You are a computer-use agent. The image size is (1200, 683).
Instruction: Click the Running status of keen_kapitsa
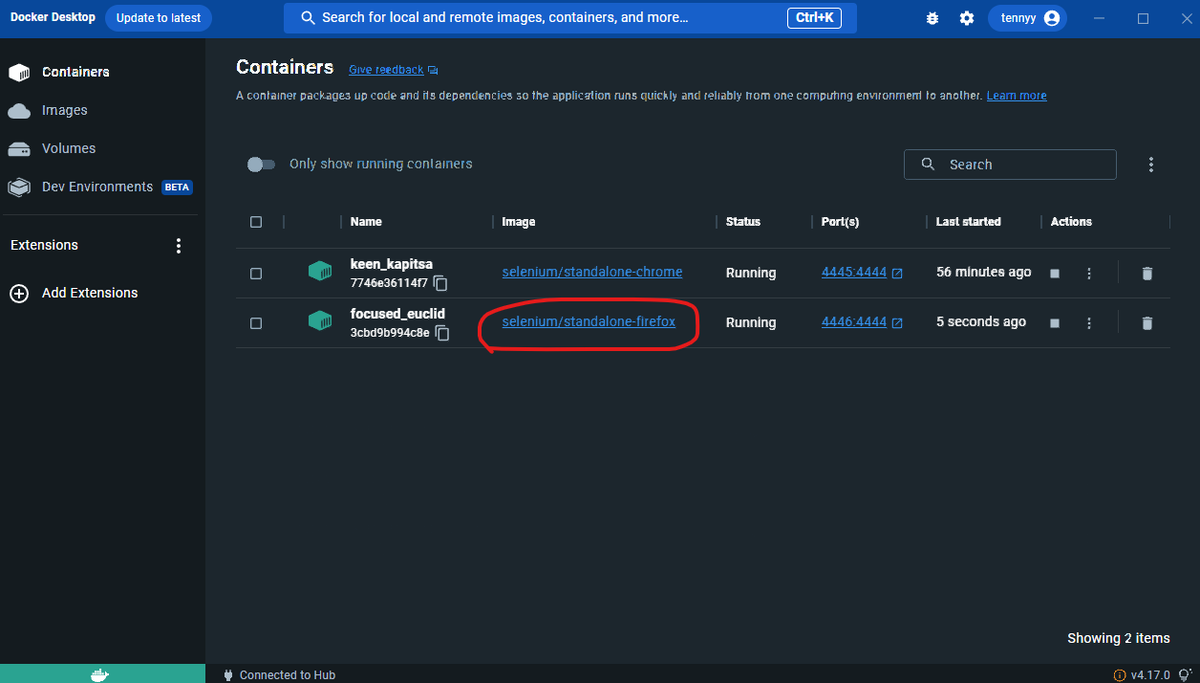click(x=751, y=272)
